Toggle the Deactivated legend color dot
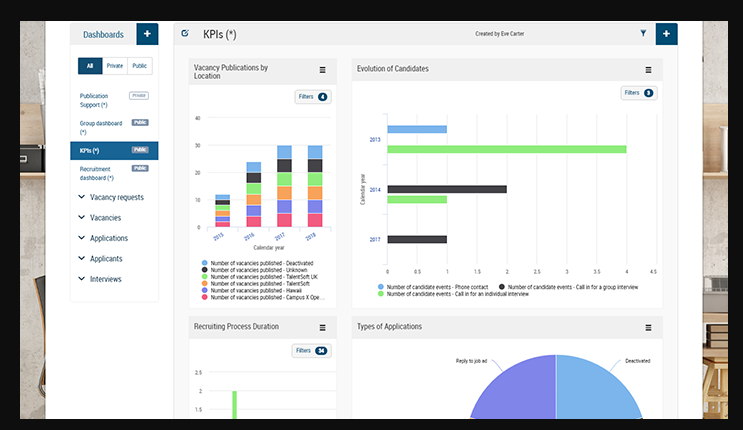Image resolution: width=743 pixels, height=430 pixels. point(205,262)
